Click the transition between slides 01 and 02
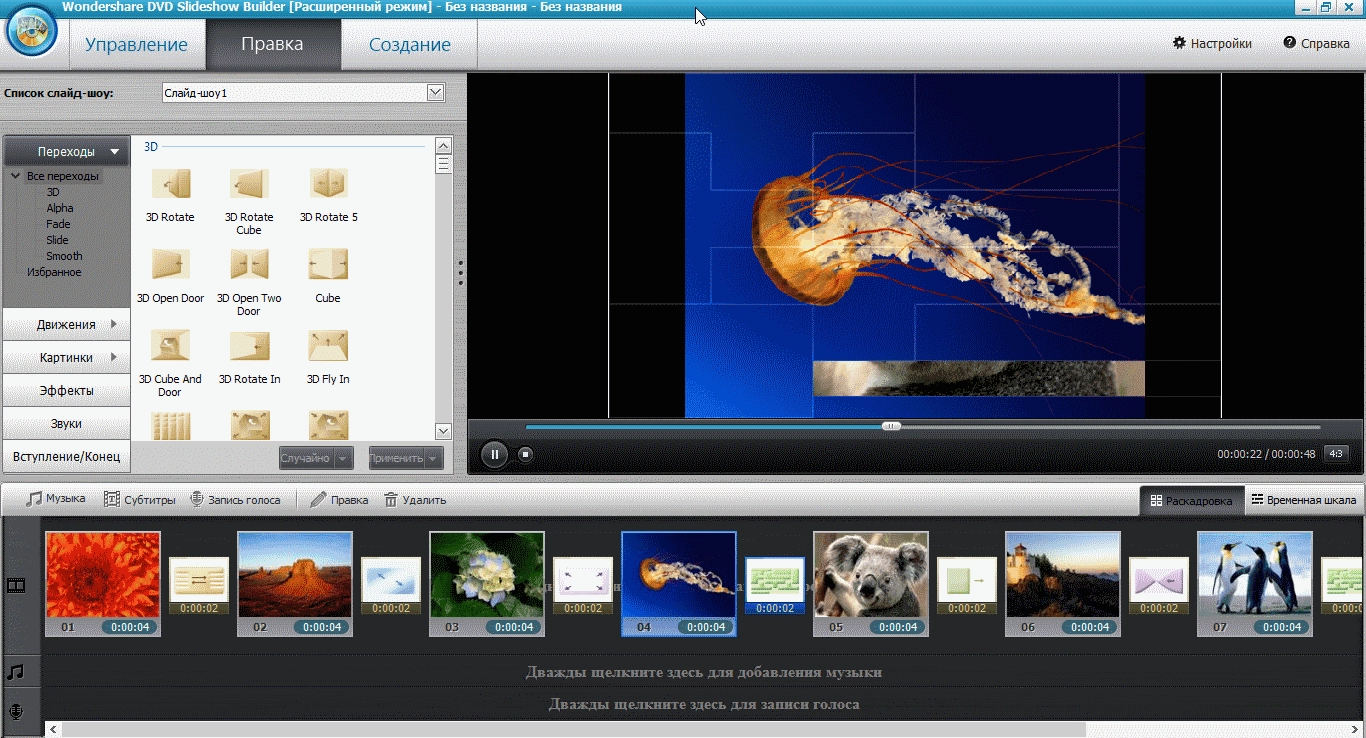1366x738 pixels. [x=199, y=586]
